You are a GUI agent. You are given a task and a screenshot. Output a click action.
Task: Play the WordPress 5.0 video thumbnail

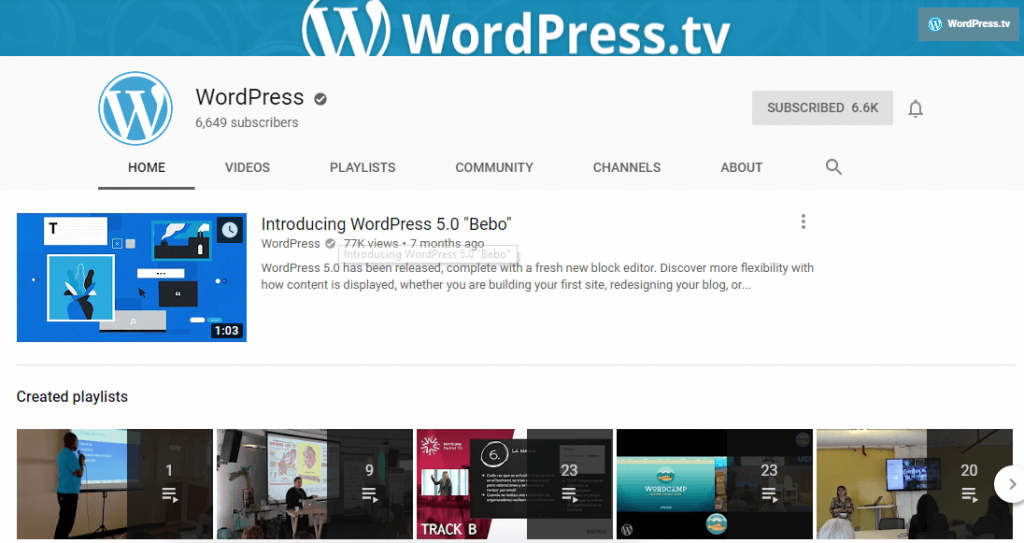132,277
